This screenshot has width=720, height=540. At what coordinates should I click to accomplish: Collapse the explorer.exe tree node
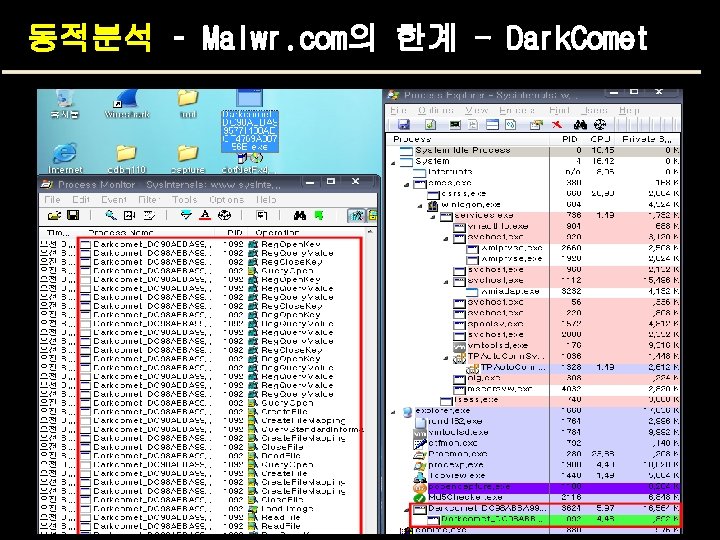(x=394, y=412)
